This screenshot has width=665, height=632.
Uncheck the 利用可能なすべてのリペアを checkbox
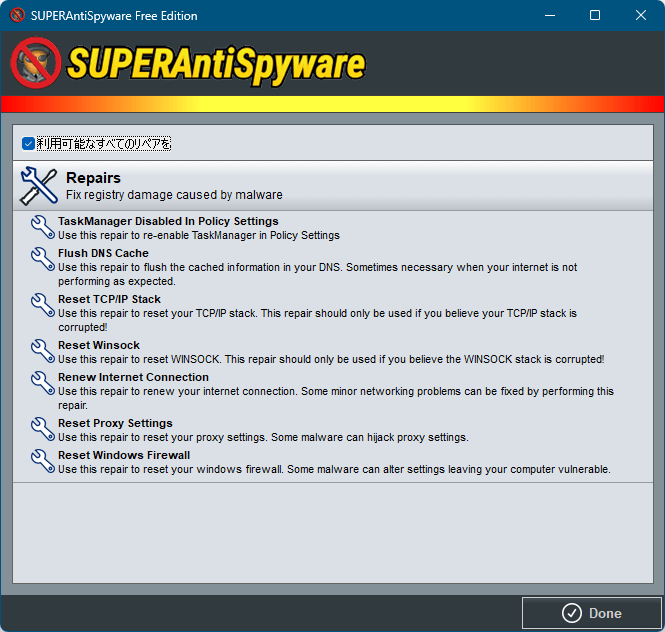[28, 144]
